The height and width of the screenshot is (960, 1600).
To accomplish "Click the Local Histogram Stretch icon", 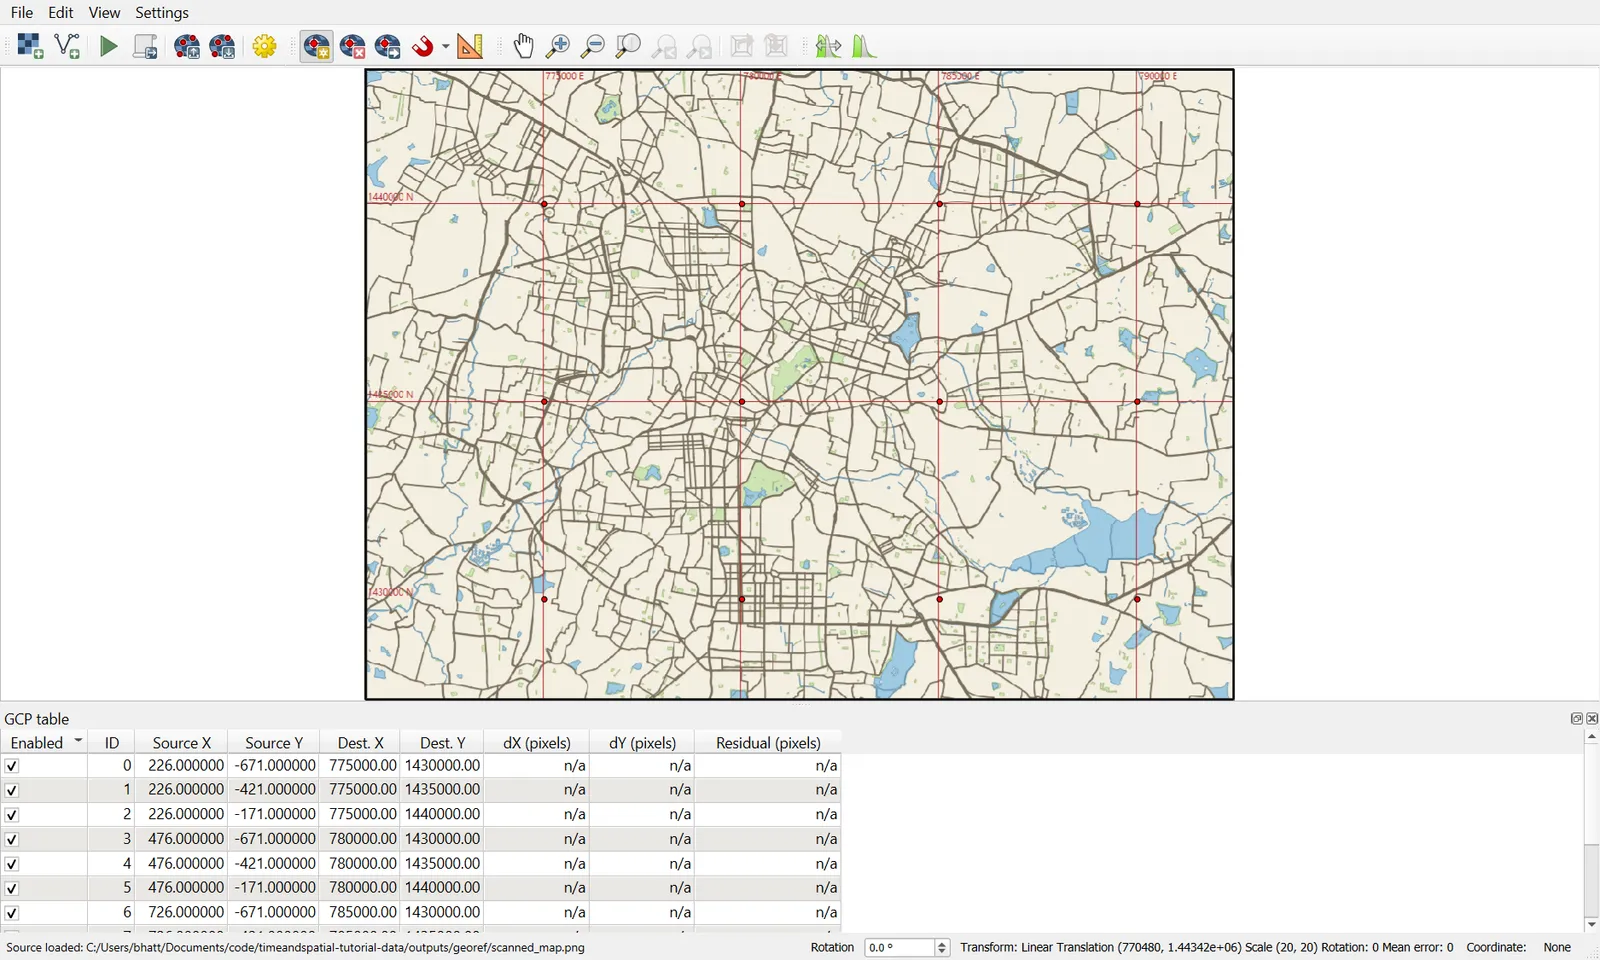I will [864, 46].
